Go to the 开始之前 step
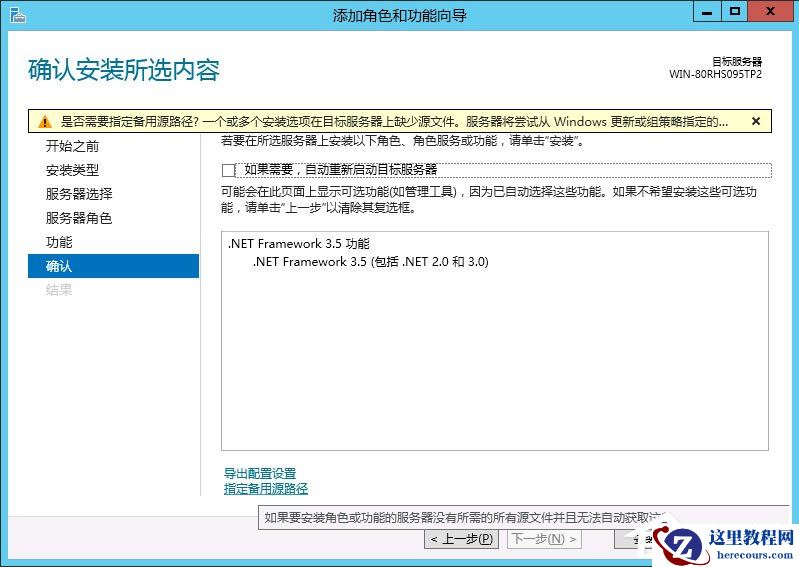Image resolution: width=799 pixels, height=567 pixels. 72,146
